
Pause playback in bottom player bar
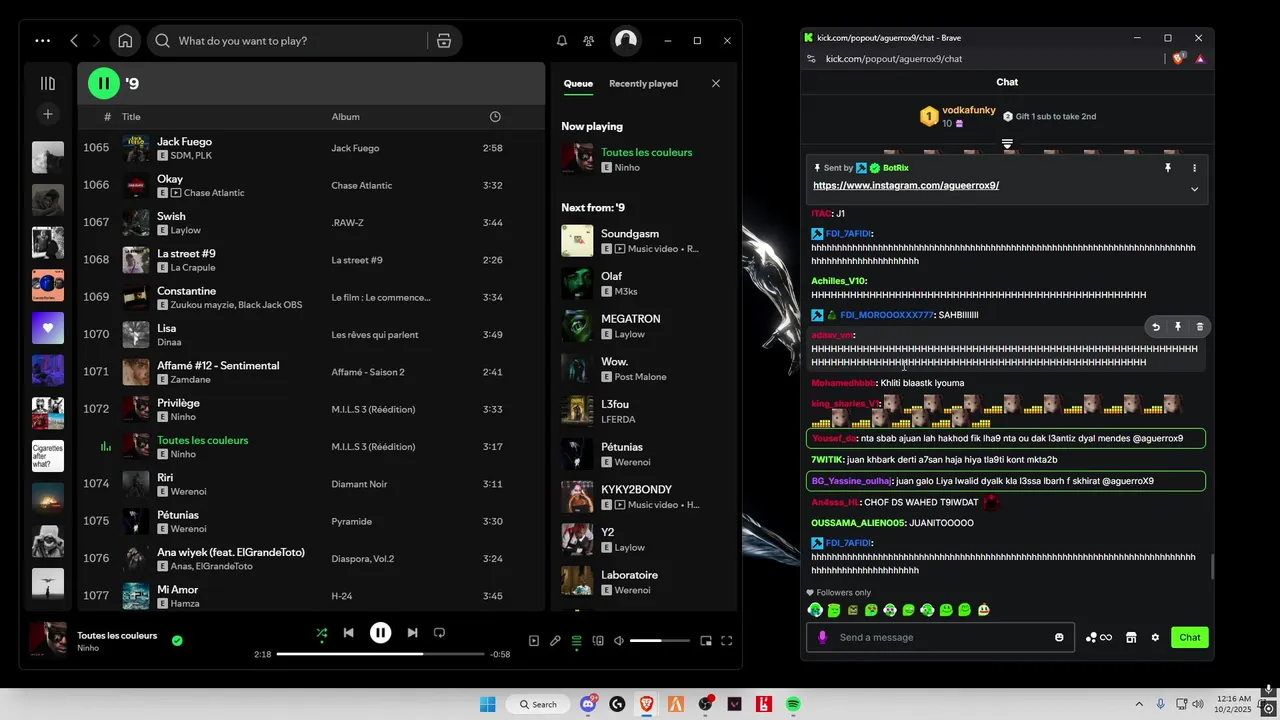click(x=380, y=632)
